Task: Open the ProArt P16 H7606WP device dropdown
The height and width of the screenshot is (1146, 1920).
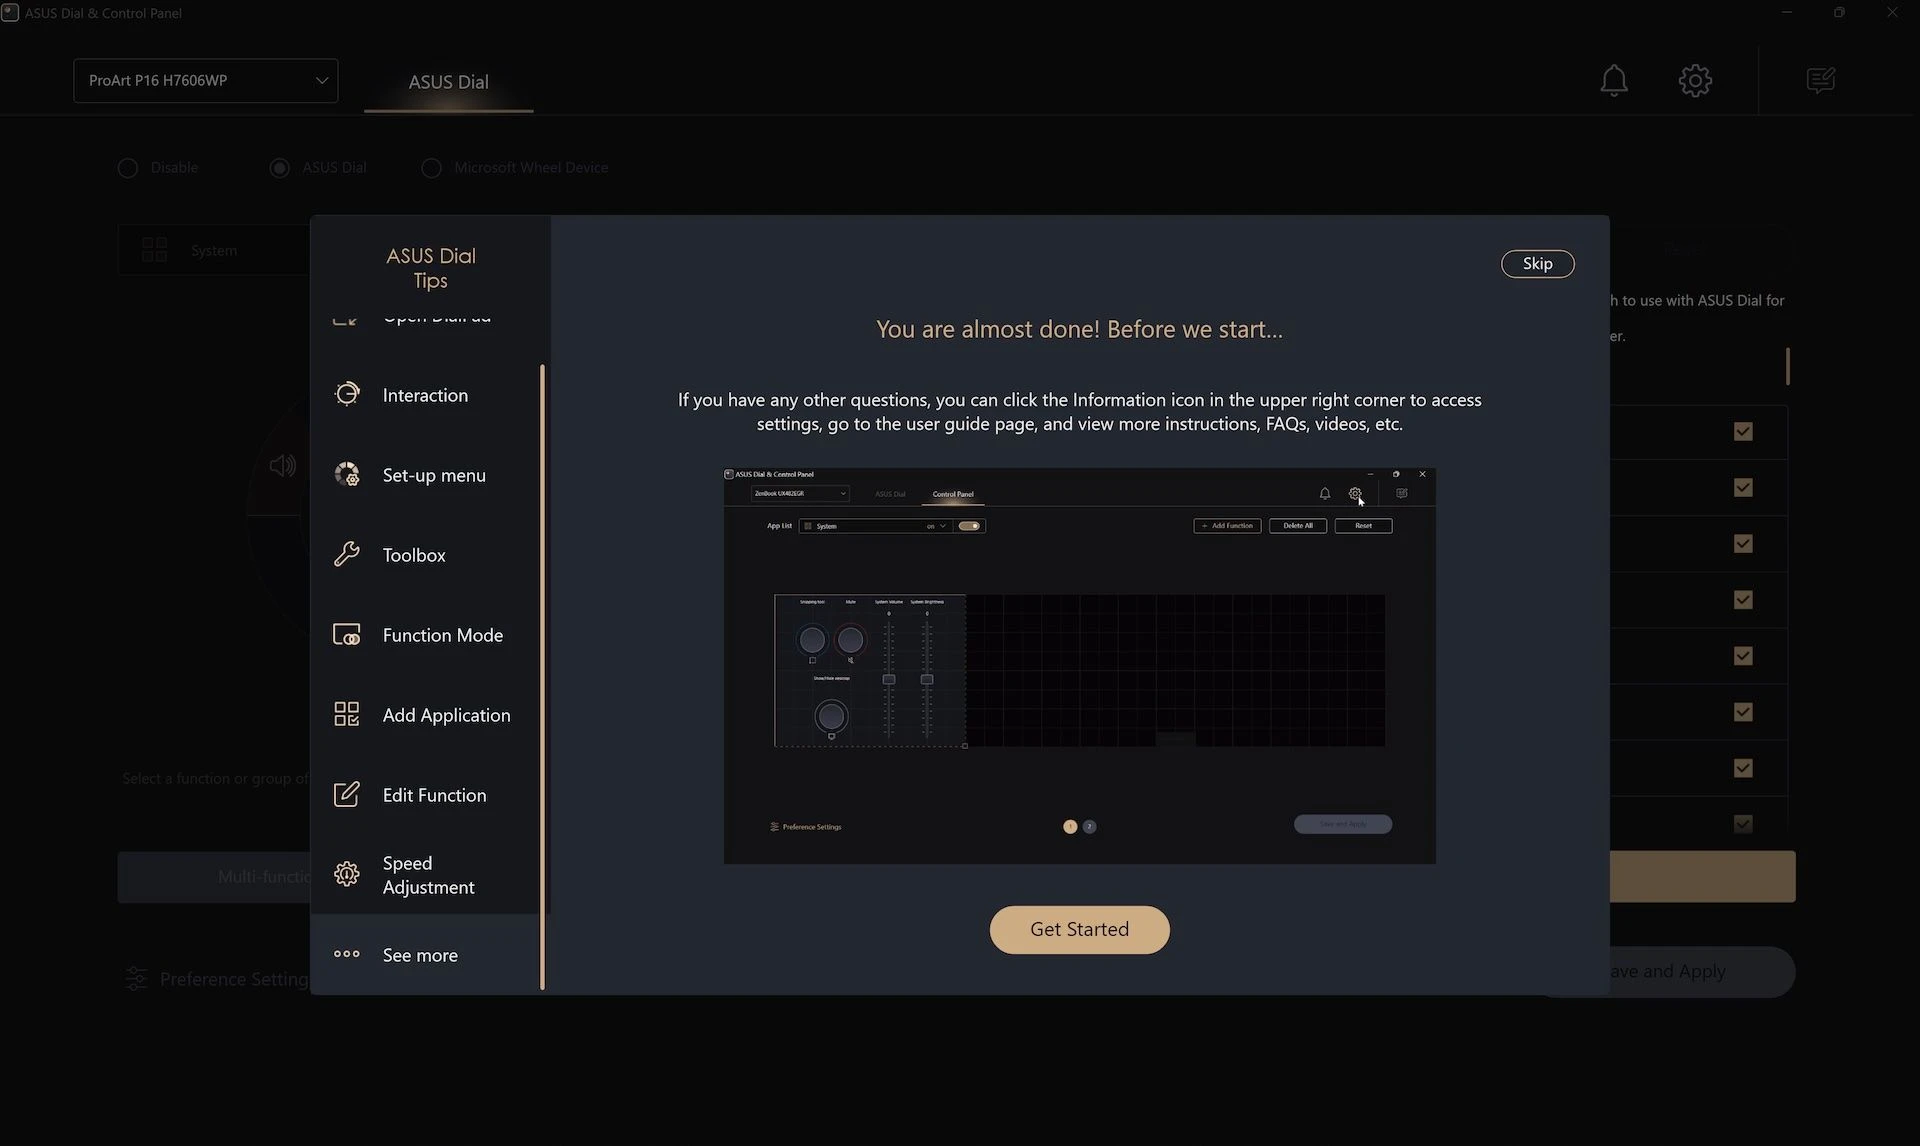Action: tap(205, 80)
